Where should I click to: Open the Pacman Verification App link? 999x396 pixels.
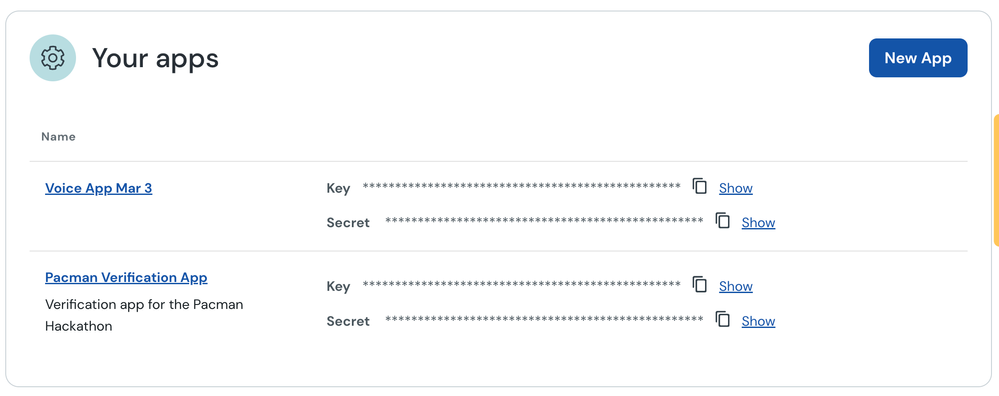(x=126, y=278)
